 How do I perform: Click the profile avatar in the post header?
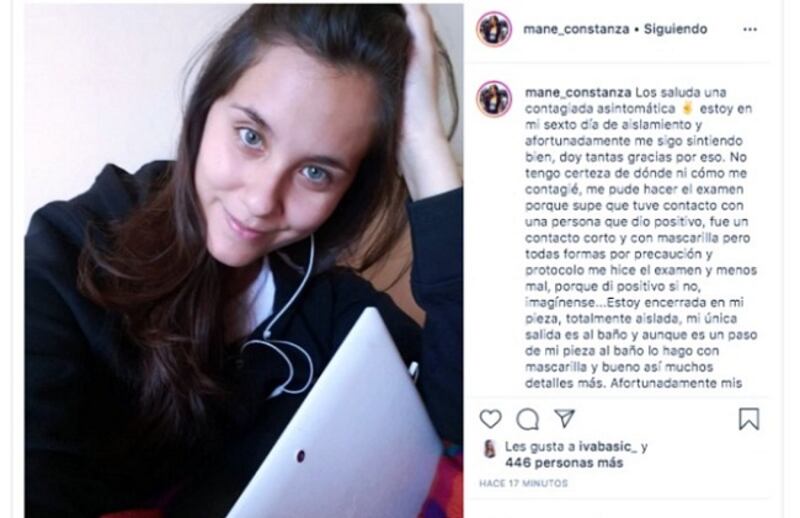[x=494, y=29]
